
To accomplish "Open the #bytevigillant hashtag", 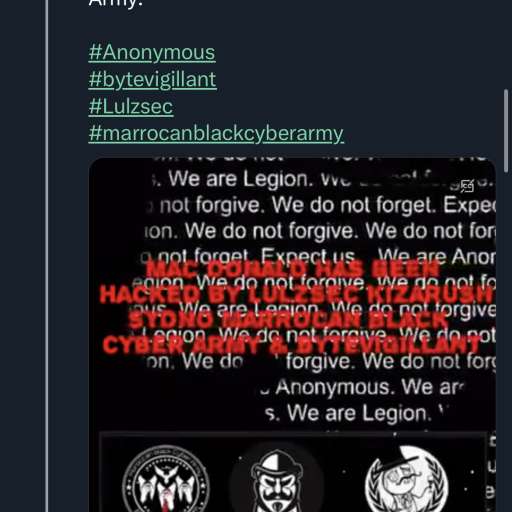I will point(153,80).
